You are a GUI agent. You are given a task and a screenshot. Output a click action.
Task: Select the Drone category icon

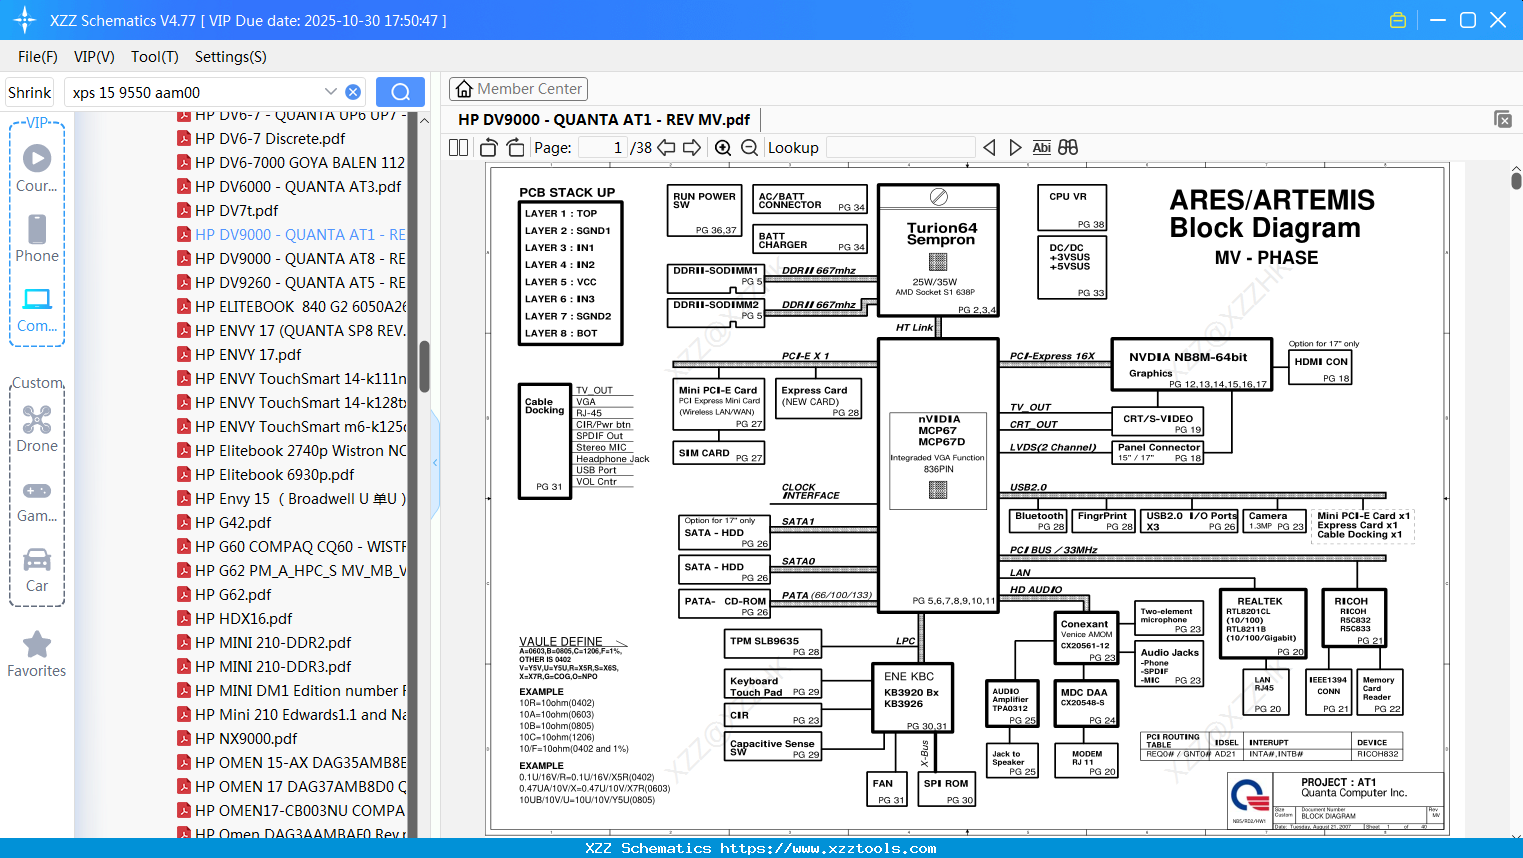37,428
